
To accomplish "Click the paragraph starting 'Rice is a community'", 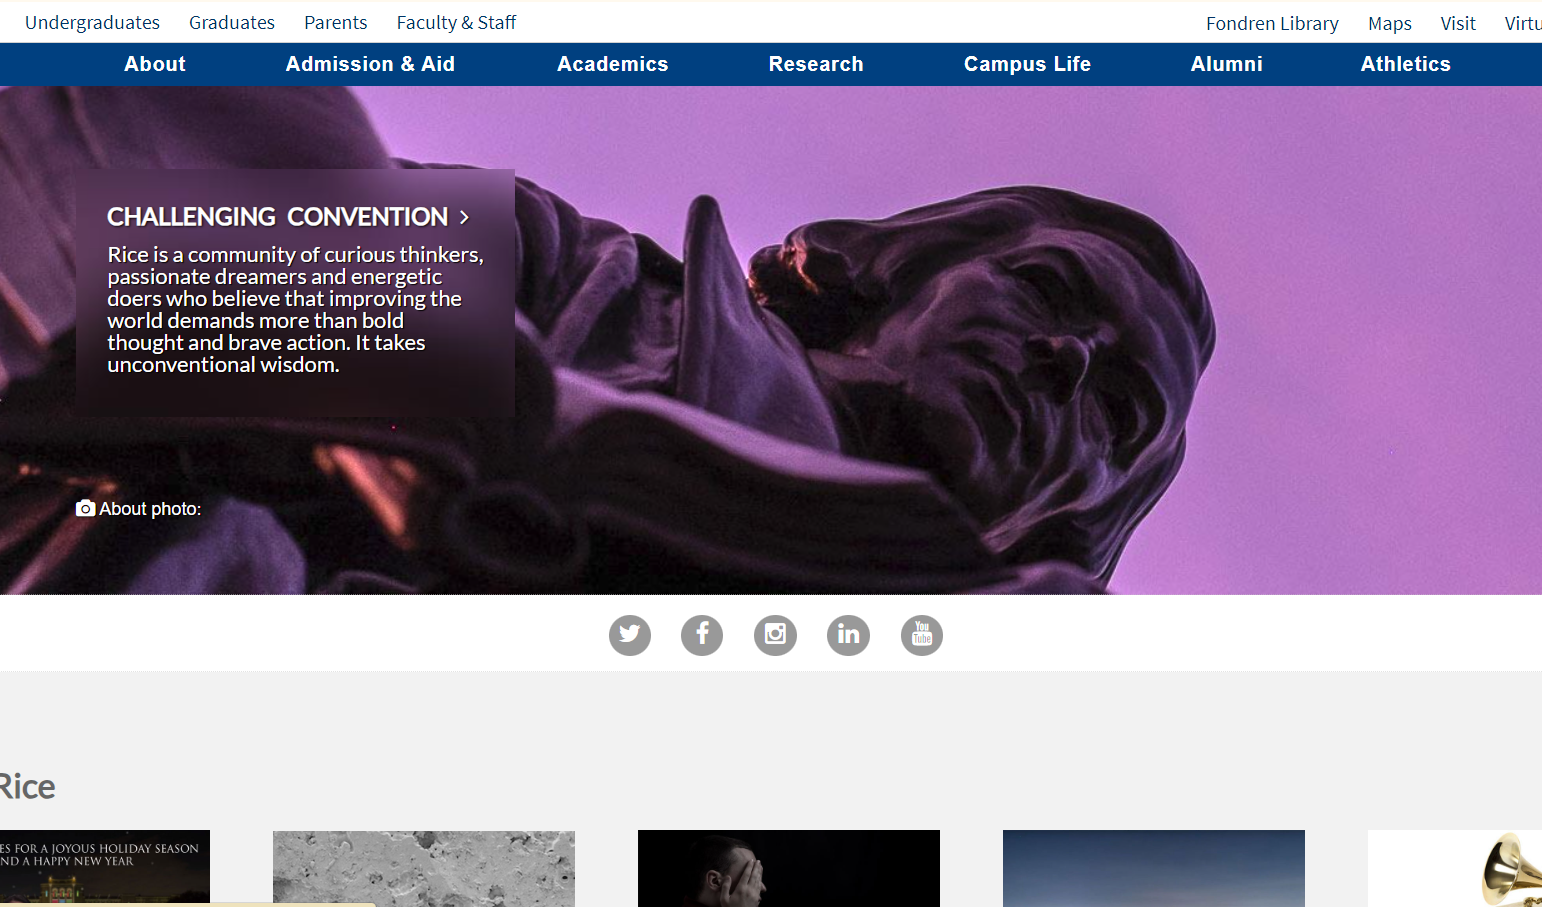I will pyautogui.click(x=295, y=310).
